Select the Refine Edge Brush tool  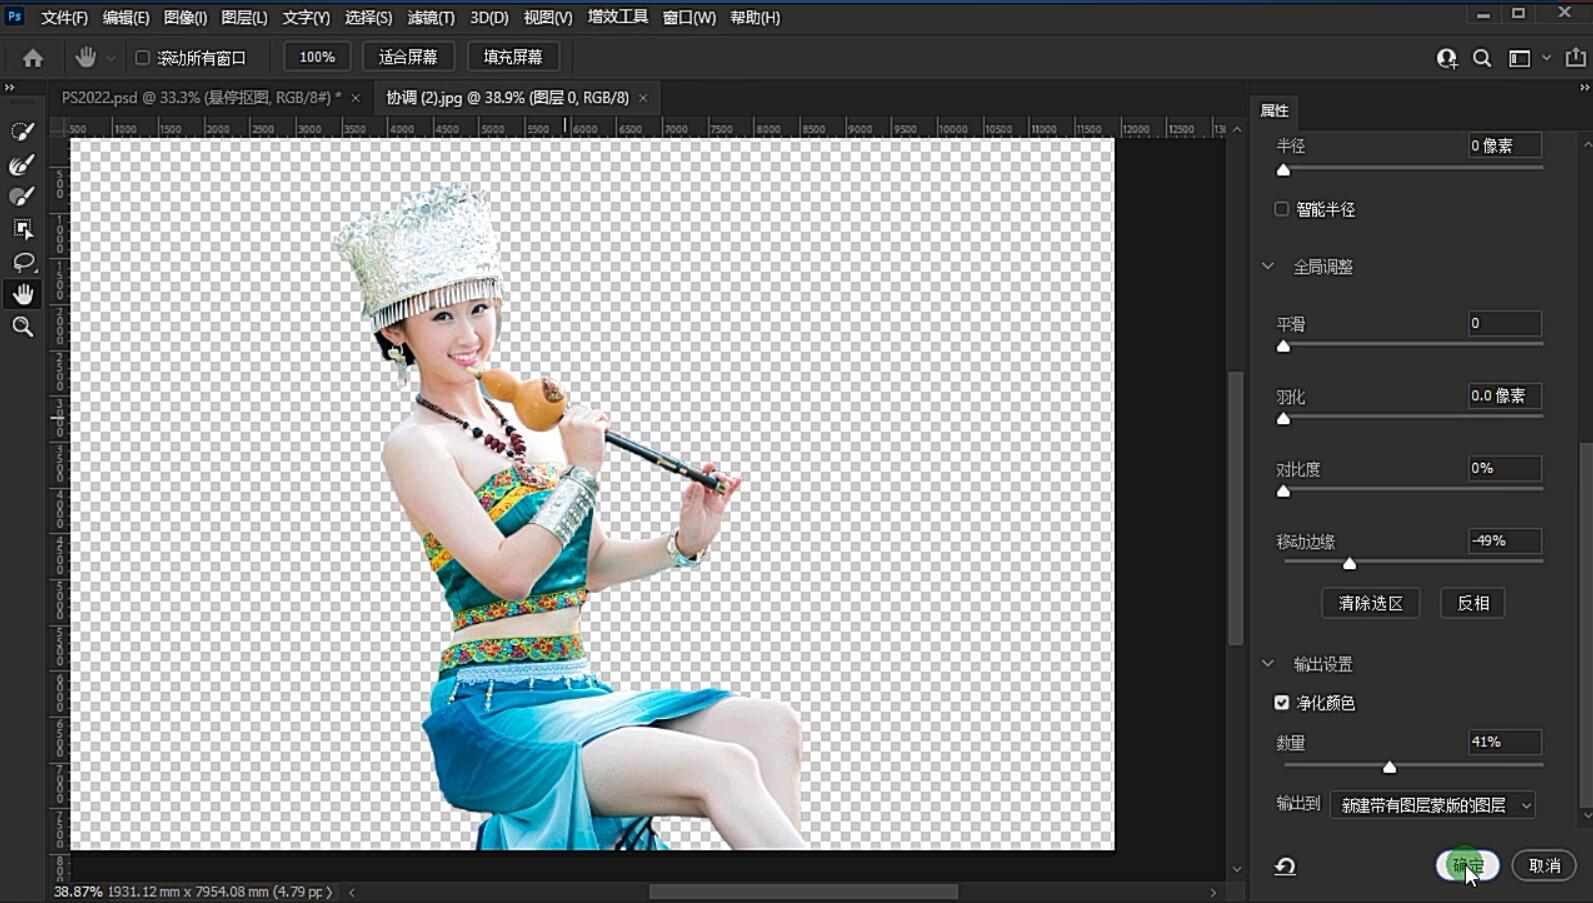pyautogui.click(x=22, y=164)
